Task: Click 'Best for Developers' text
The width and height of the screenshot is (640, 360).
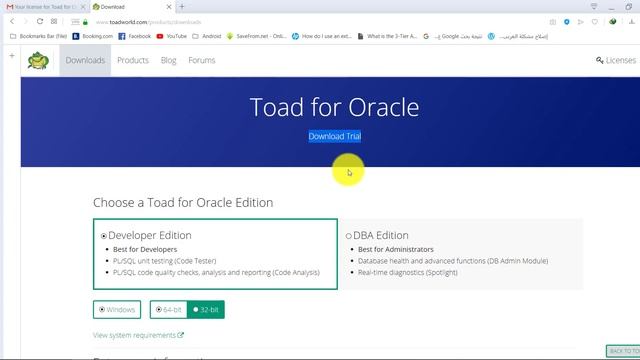Action: [x=145, y=249]
